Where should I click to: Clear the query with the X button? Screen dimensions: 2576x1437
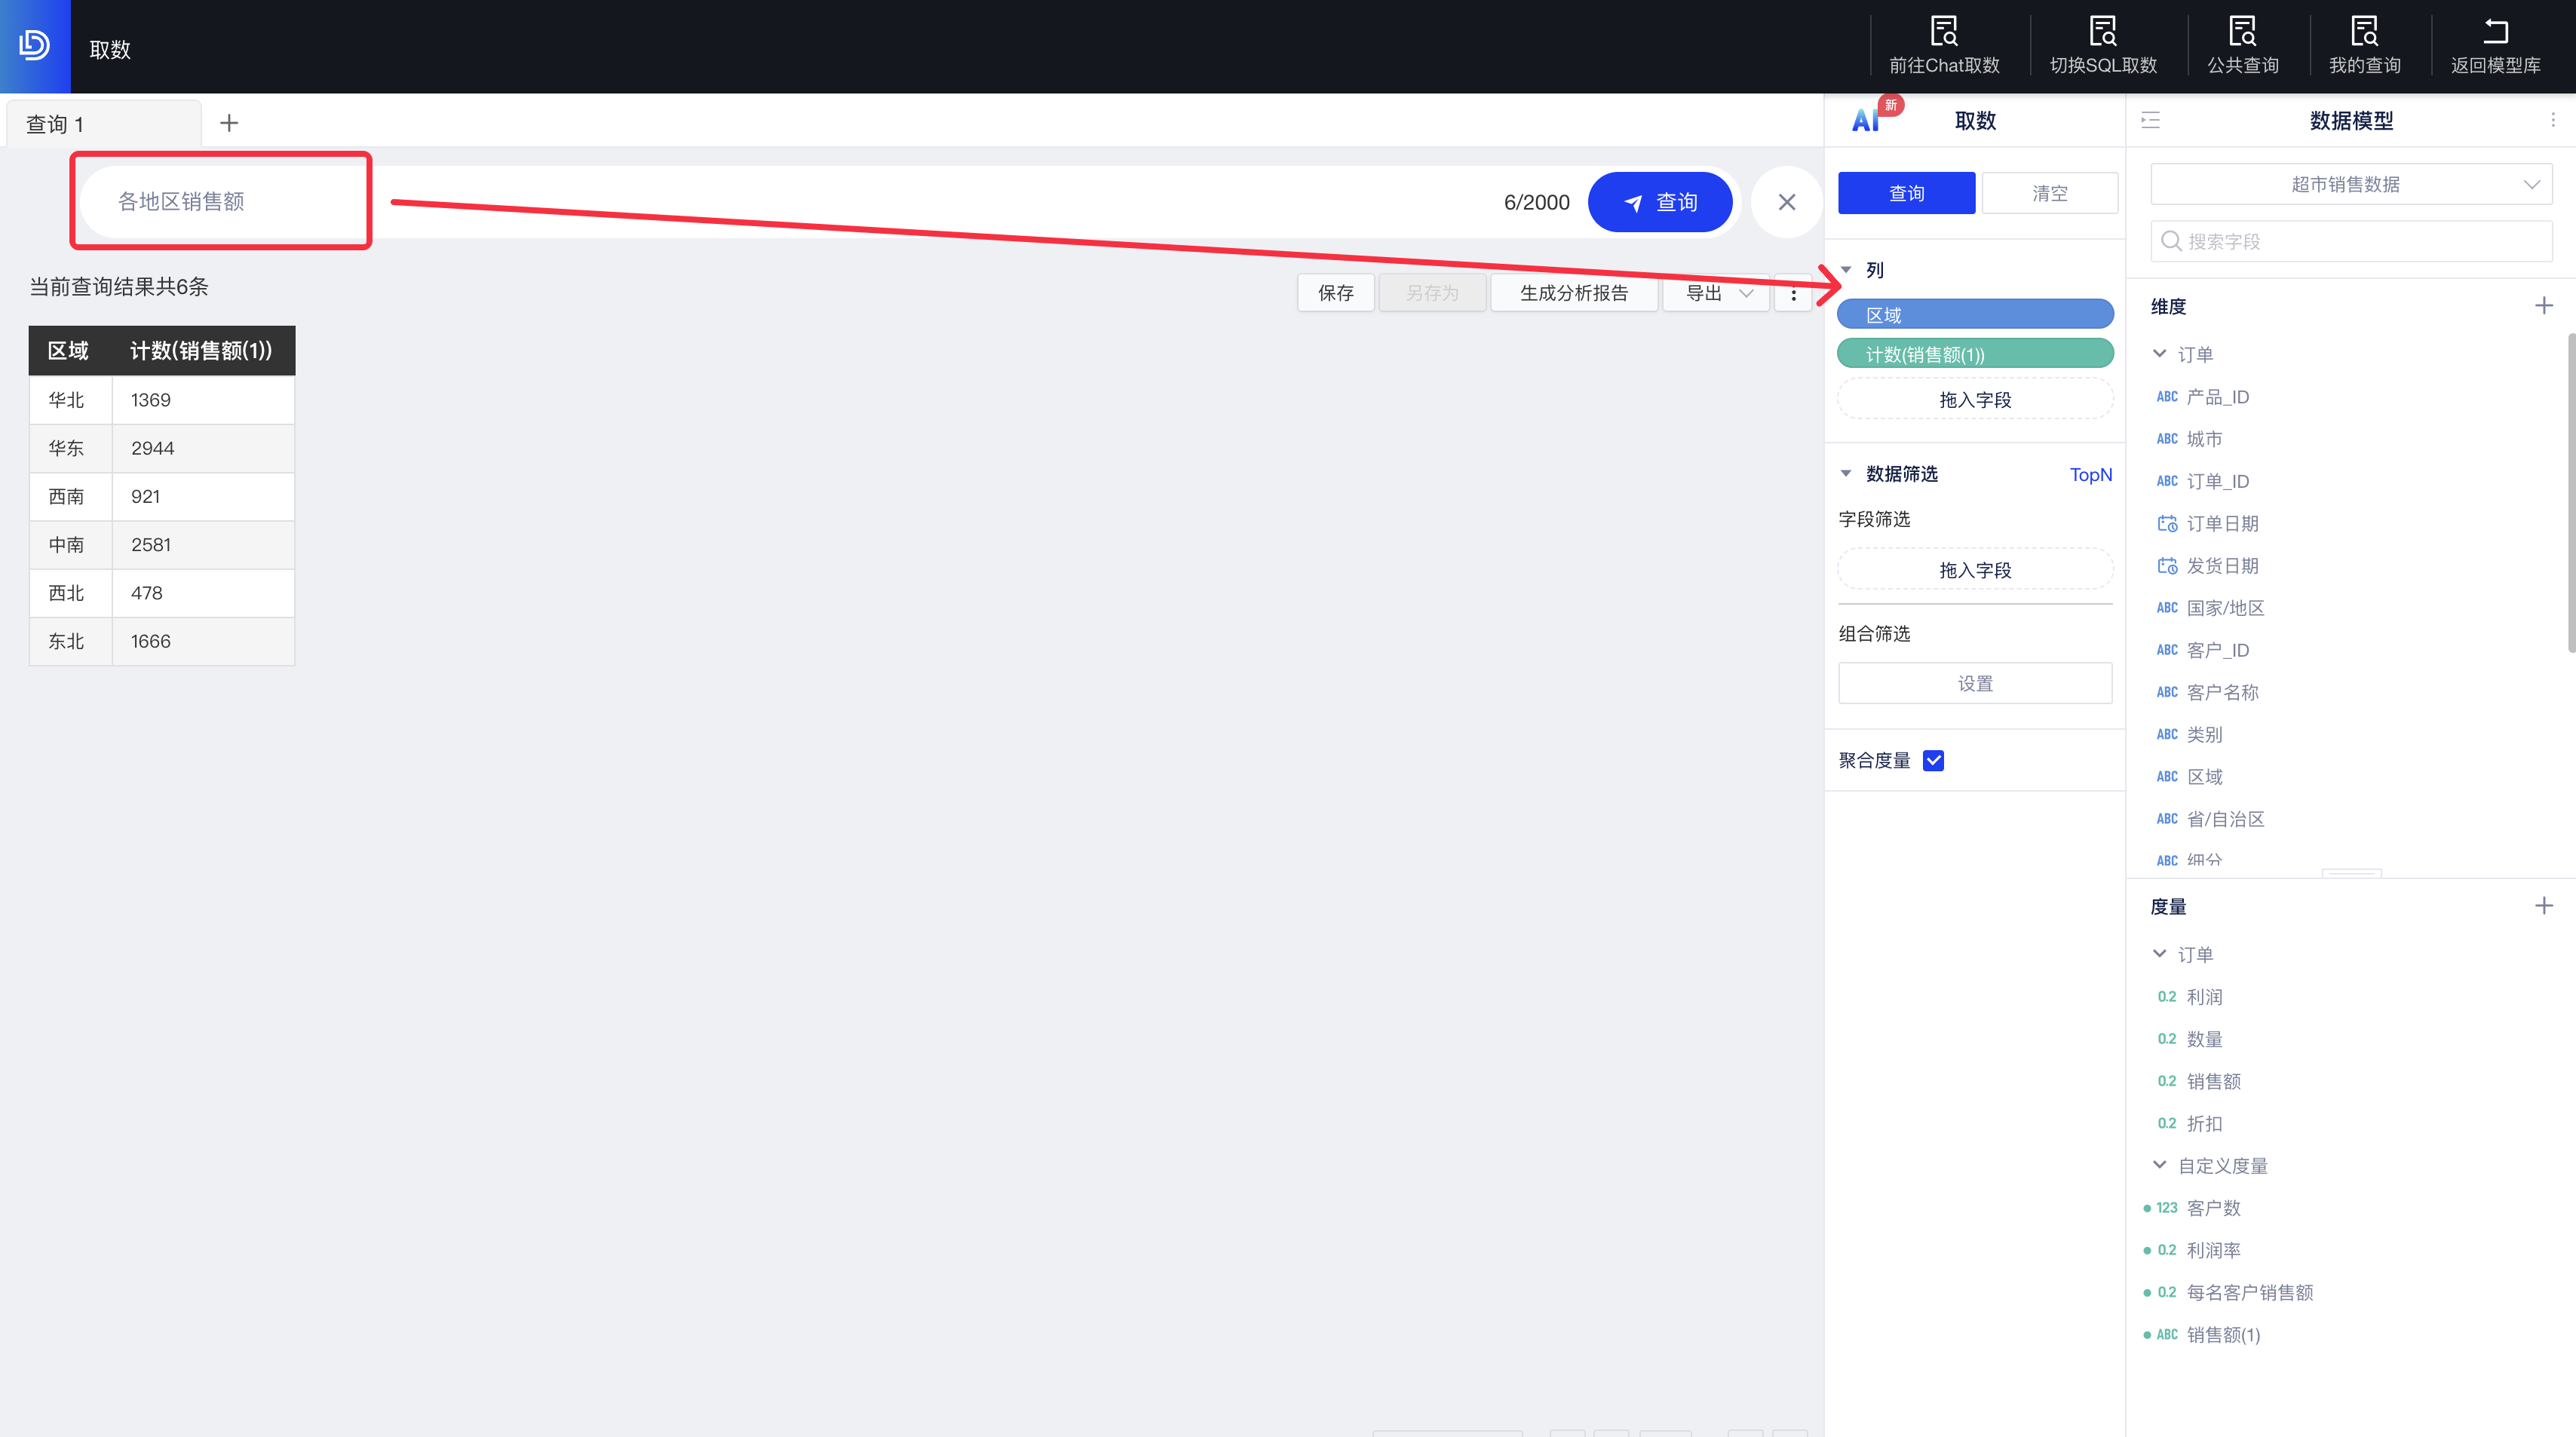(1786, 202)
